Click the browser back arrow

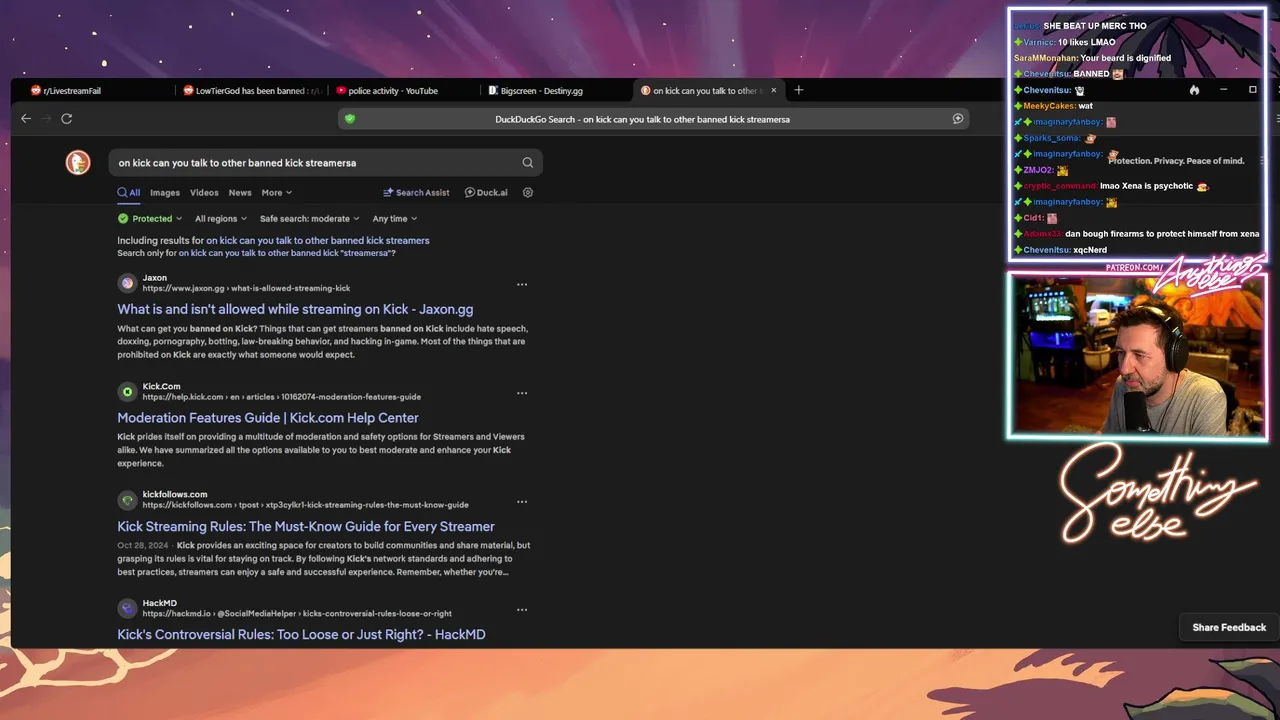[26, 118]
